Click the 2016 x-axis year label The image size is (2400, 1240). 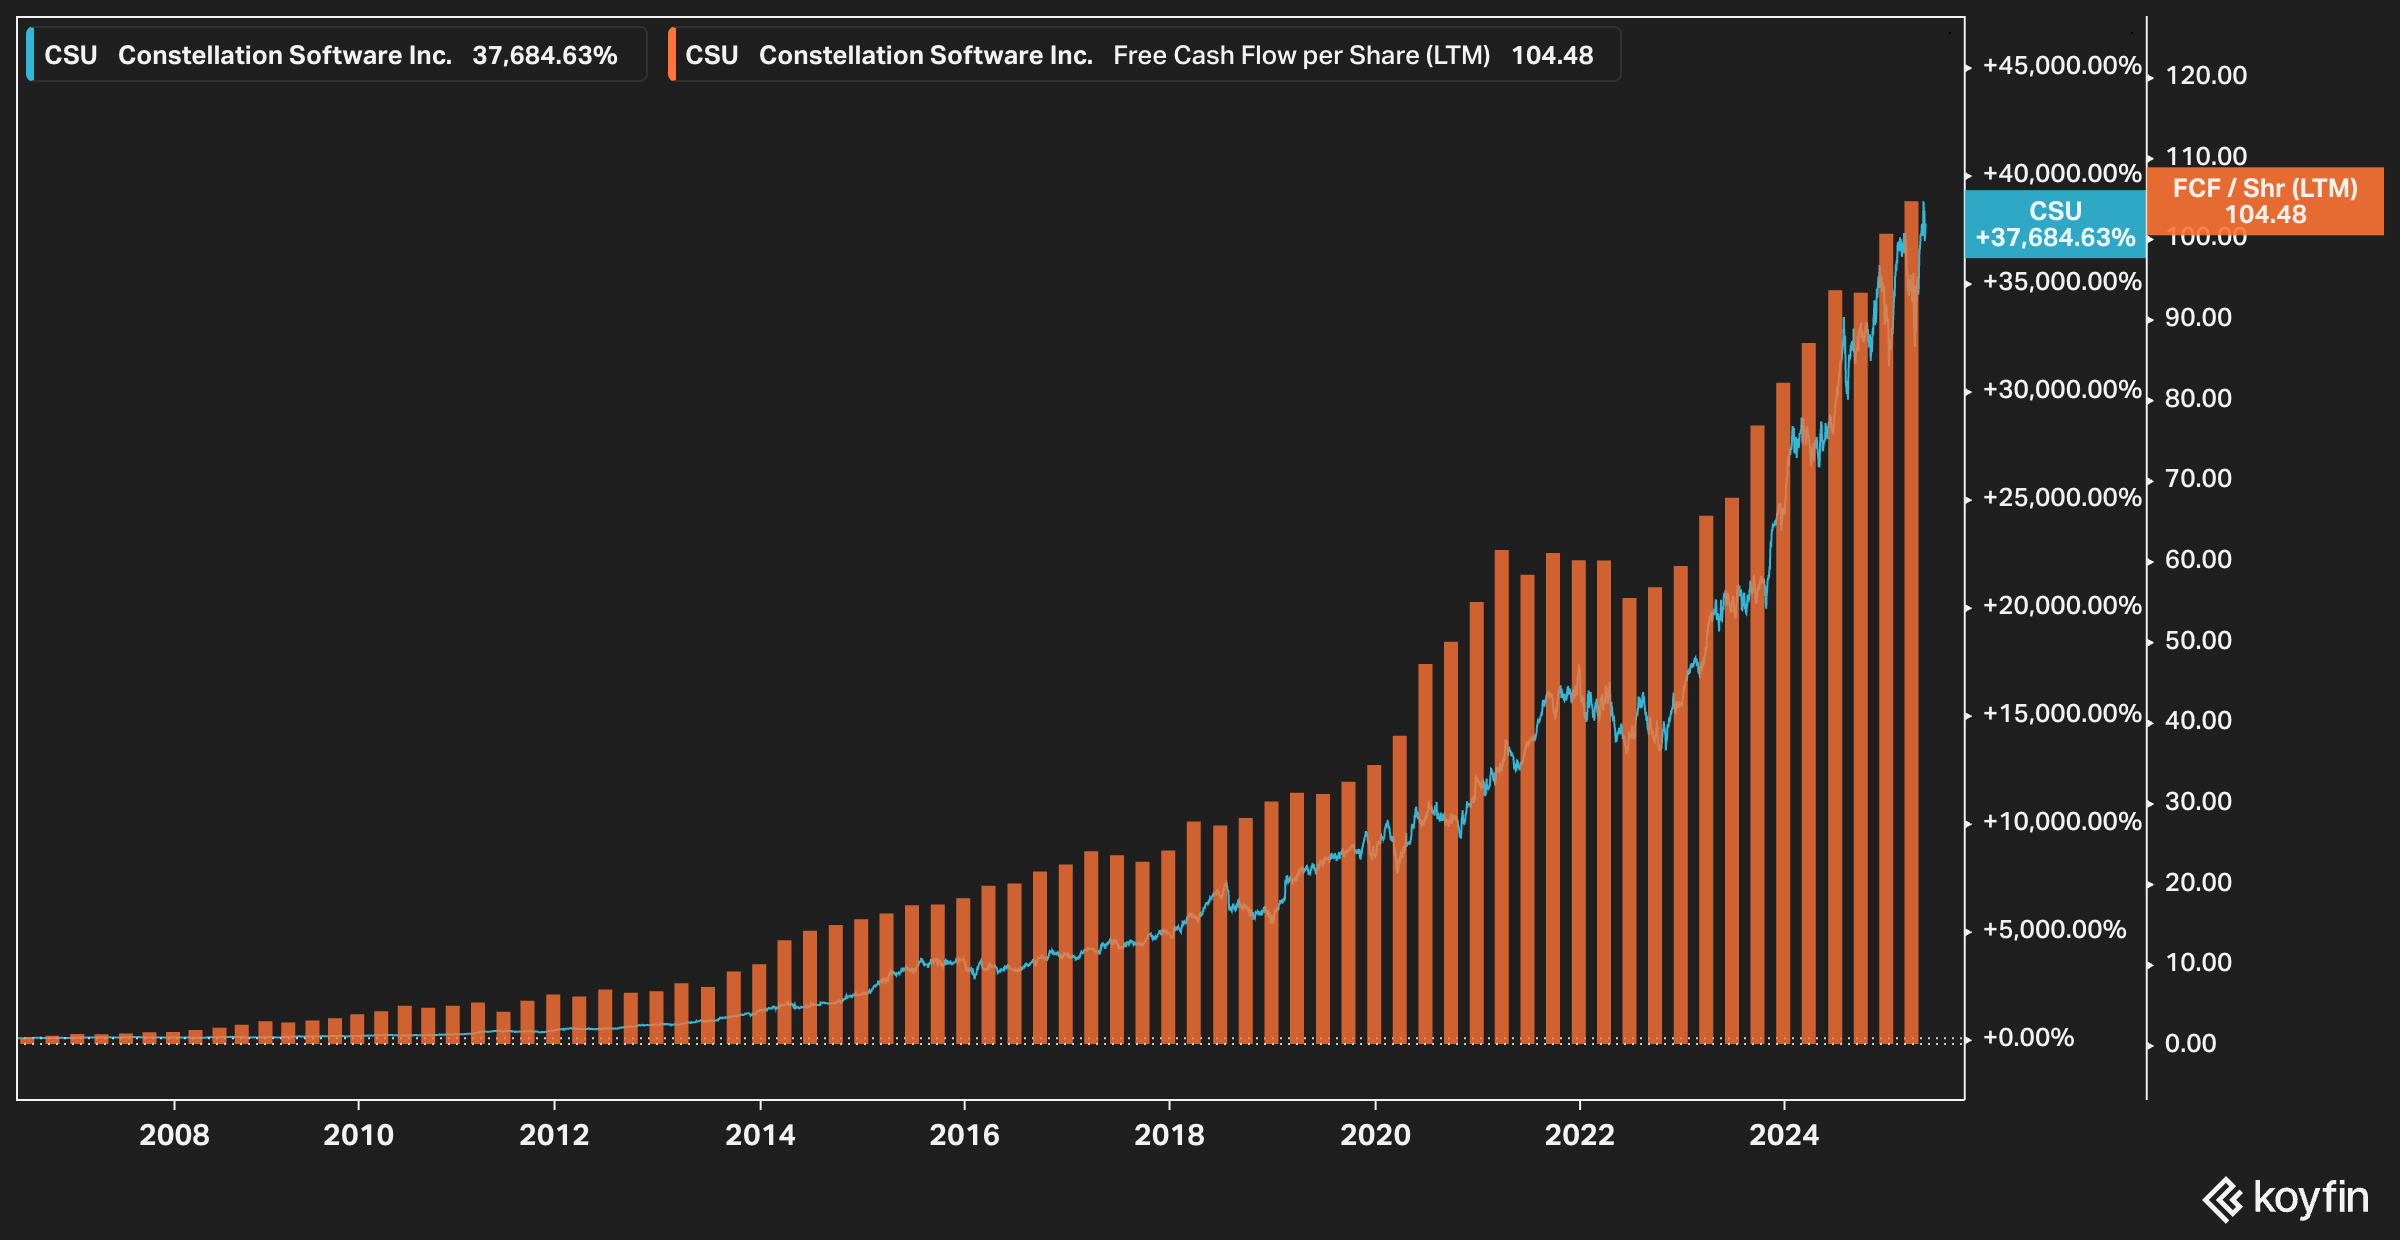[x=964, y=1135]
